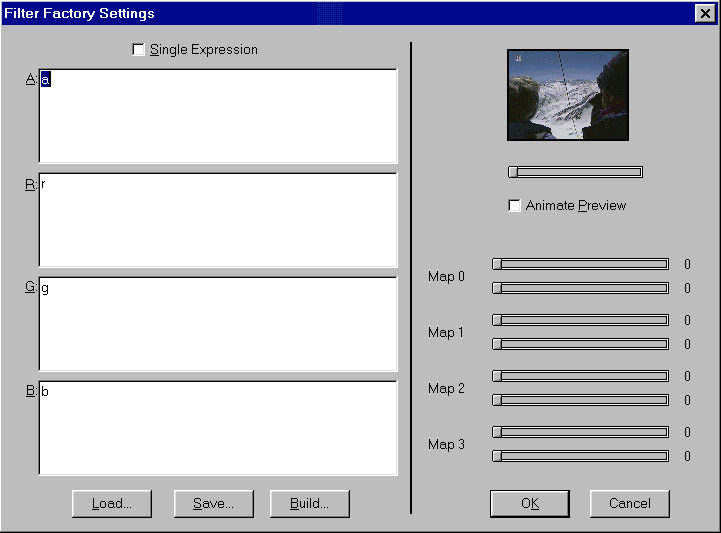The width and height of the screenshot is (721, 533).
Task: Click the upper Map 0 slider
Action: tap(580, 264)
